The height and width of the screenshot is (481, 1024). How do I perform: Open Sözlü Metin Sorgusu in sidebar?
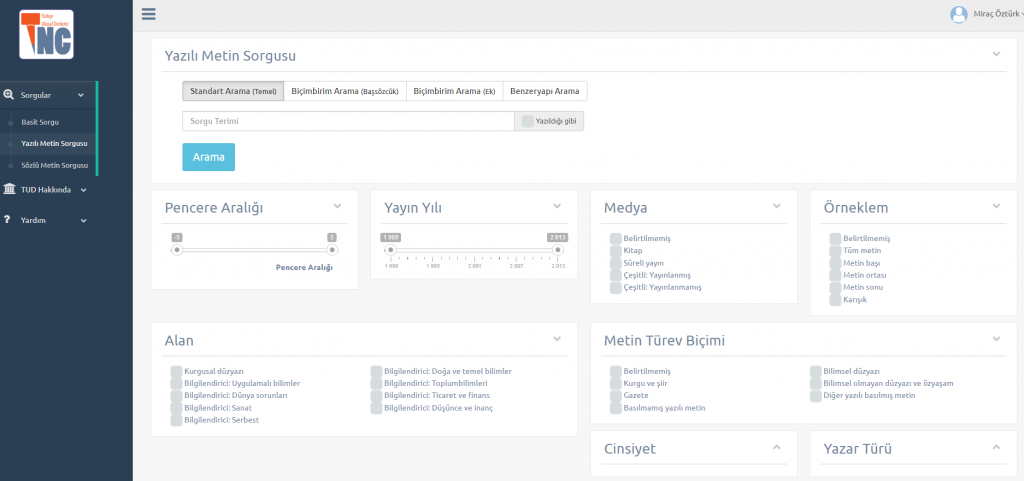click(54, 165)
